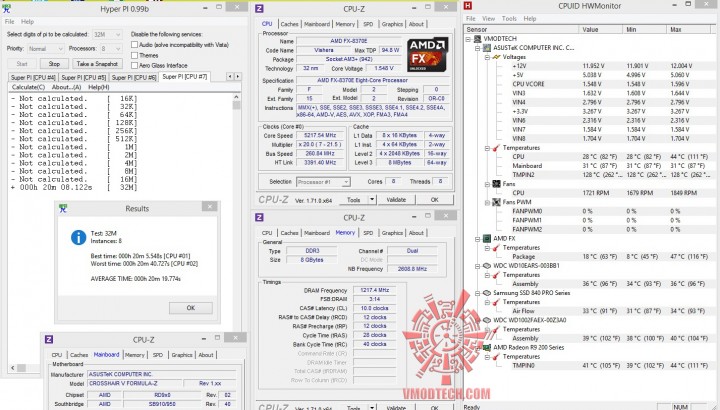Click the AMD Radeon R9 200 card icon
Screen dimensions: 720x410
tap(487, 348)
